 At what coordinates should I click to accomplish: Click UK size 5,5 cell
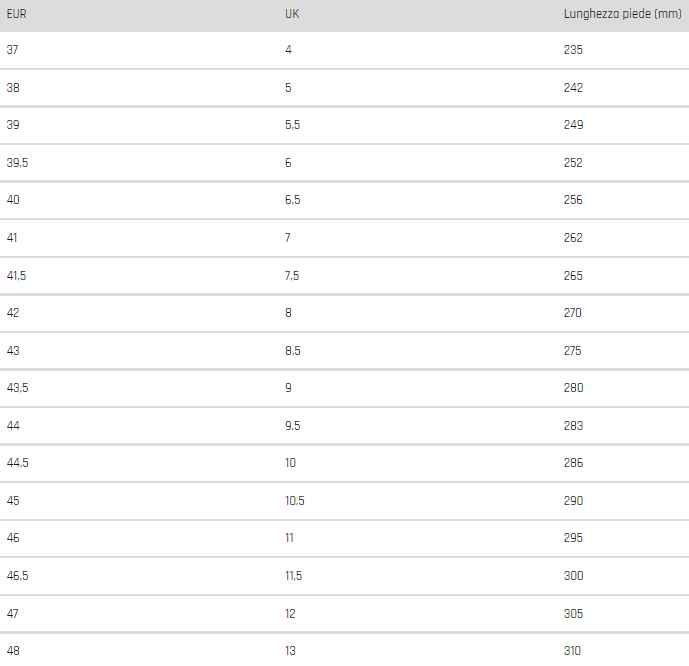(x=293, y=125)
